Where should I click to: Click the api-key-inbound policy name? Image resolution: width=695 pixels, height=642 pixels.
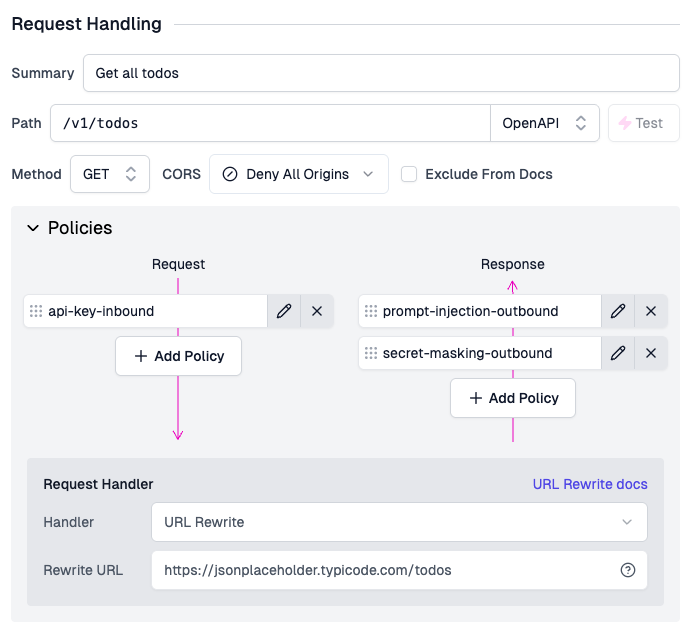(101, 311)
